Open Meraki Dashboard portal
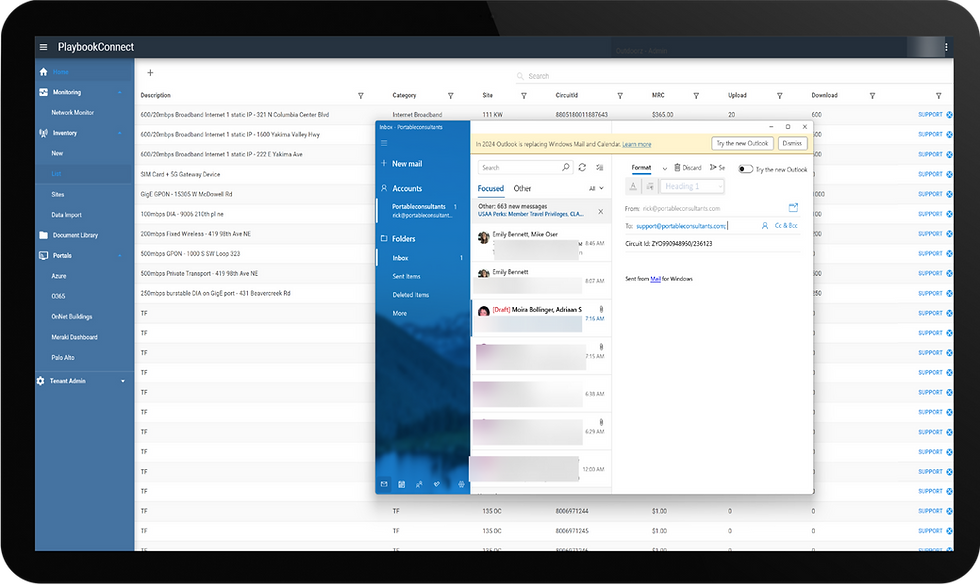 click(x=74, y=337)
